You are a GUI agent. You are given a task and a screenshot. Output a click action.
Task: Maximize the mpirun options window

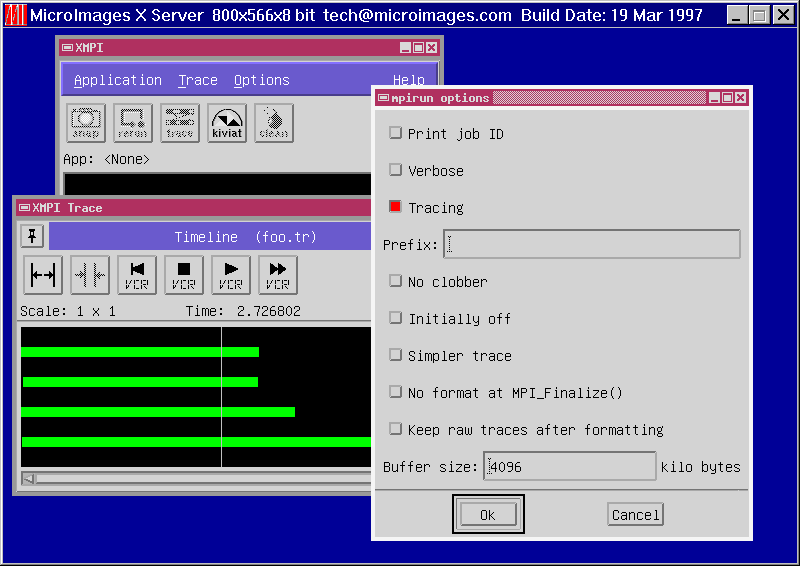(728, 97)
